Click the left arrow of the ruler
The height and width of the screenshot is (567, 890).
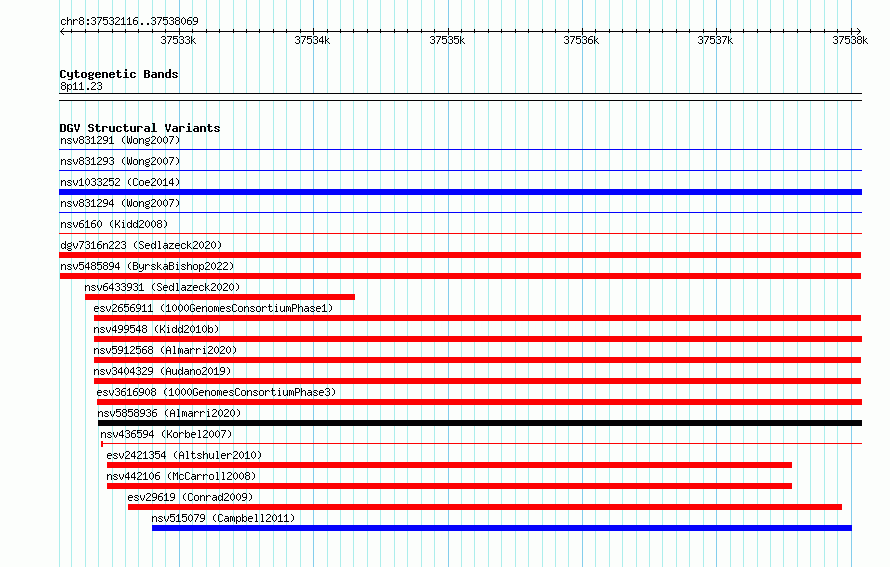point(63,32)
